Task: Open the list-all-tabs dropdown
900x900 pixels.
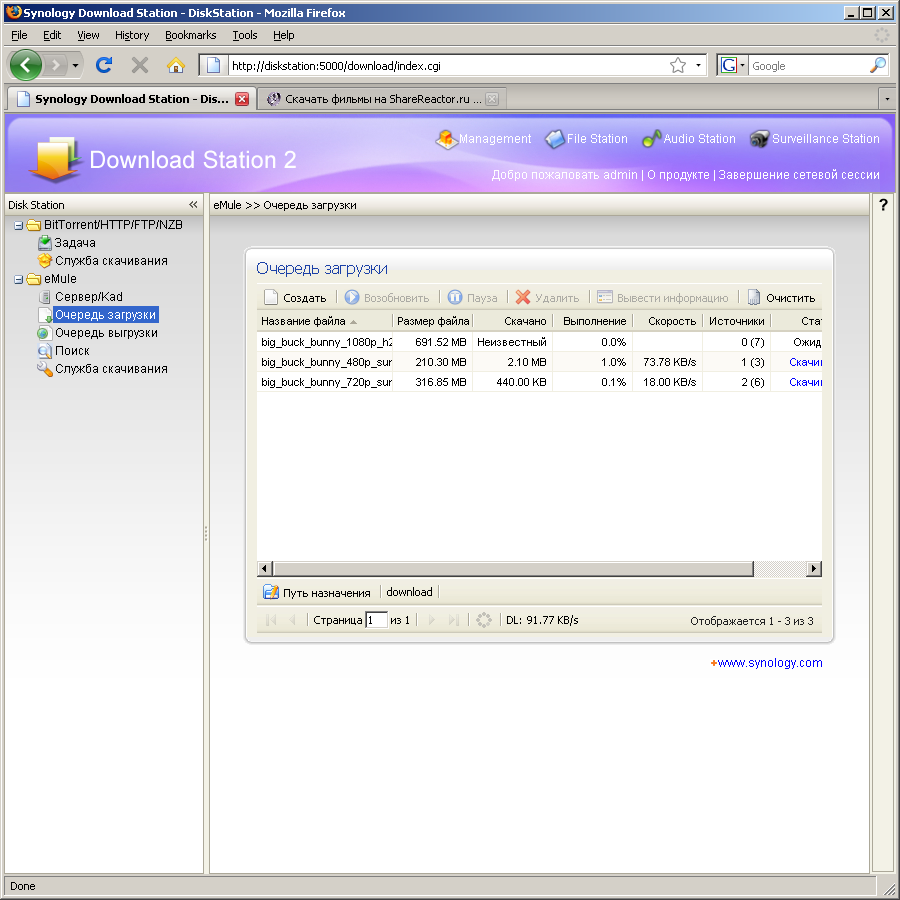Action: click(x=887, y=99)
